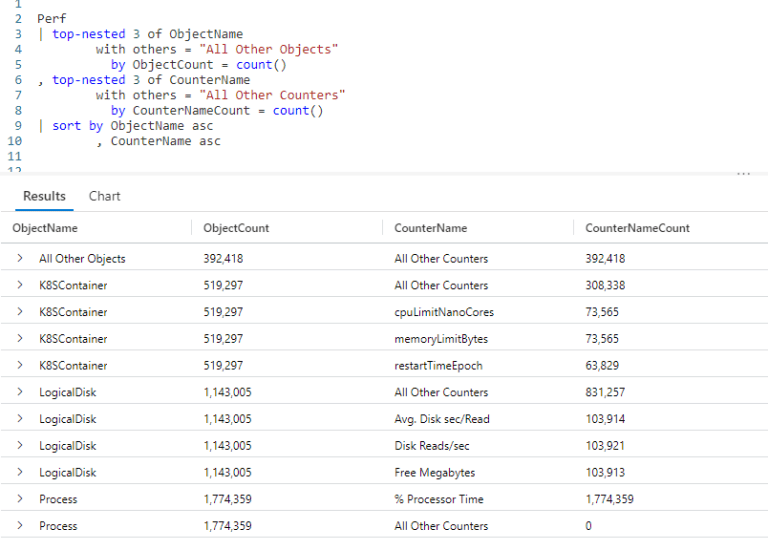This screenshot has width=768, height=550.
Task: Expand the LogicalDisk All Other Counters row
Action: click(20, 392)
